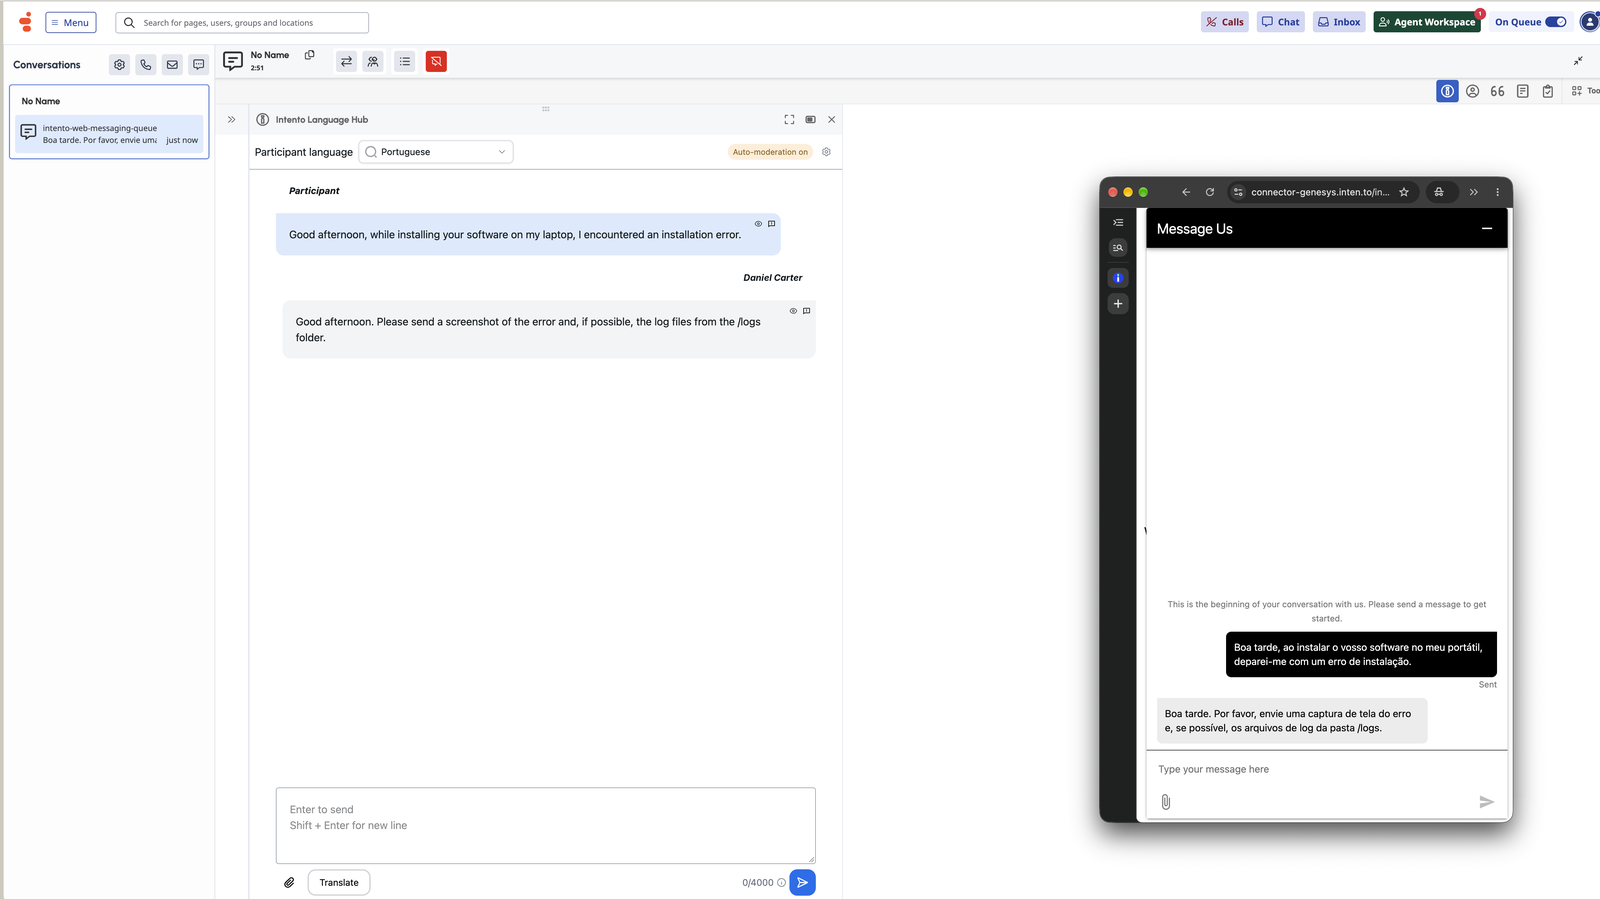Send the agent message with blue arrow

tap(802, 883)
